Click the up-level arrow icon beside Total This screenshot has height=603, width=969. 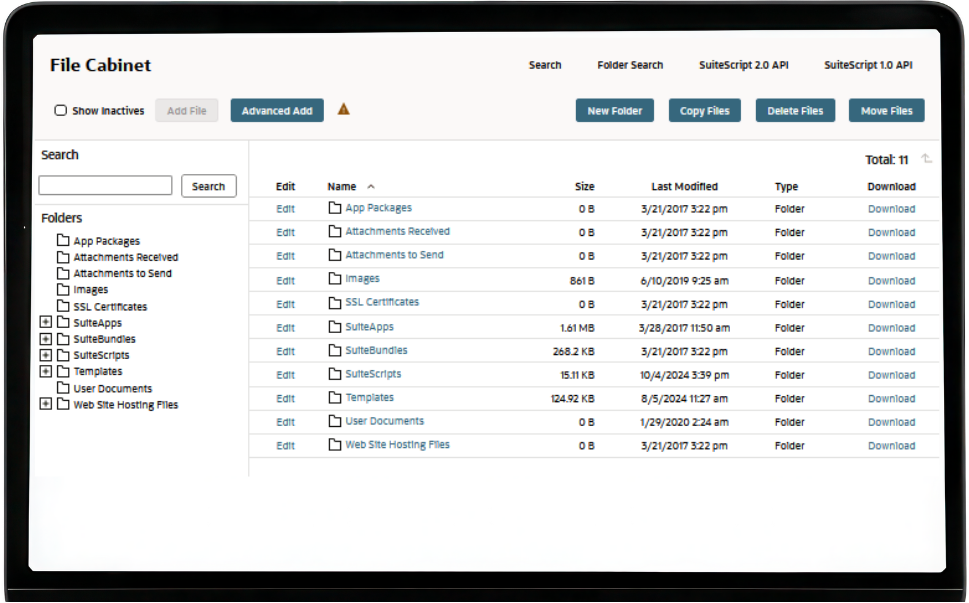coord(926,159)
